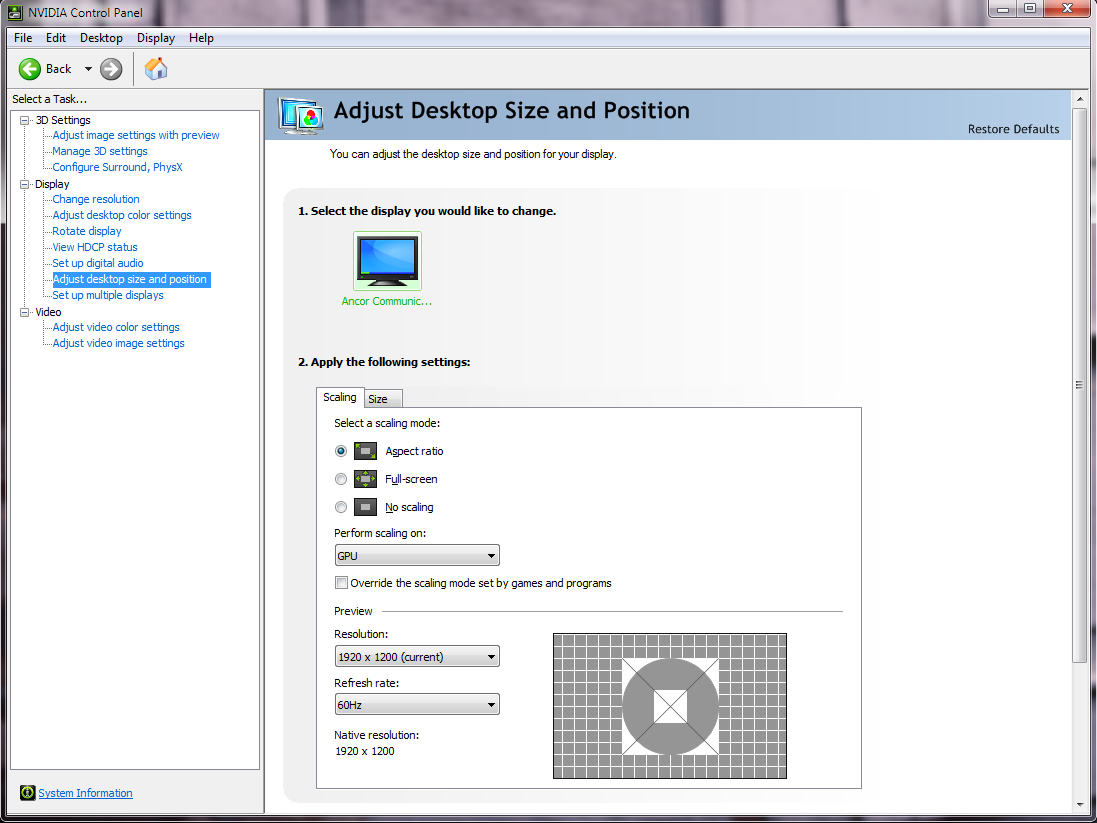Open Adjust desktop color settings
Image resolution: width=1097 pixels, height=823 pixels.
[122, 216]
